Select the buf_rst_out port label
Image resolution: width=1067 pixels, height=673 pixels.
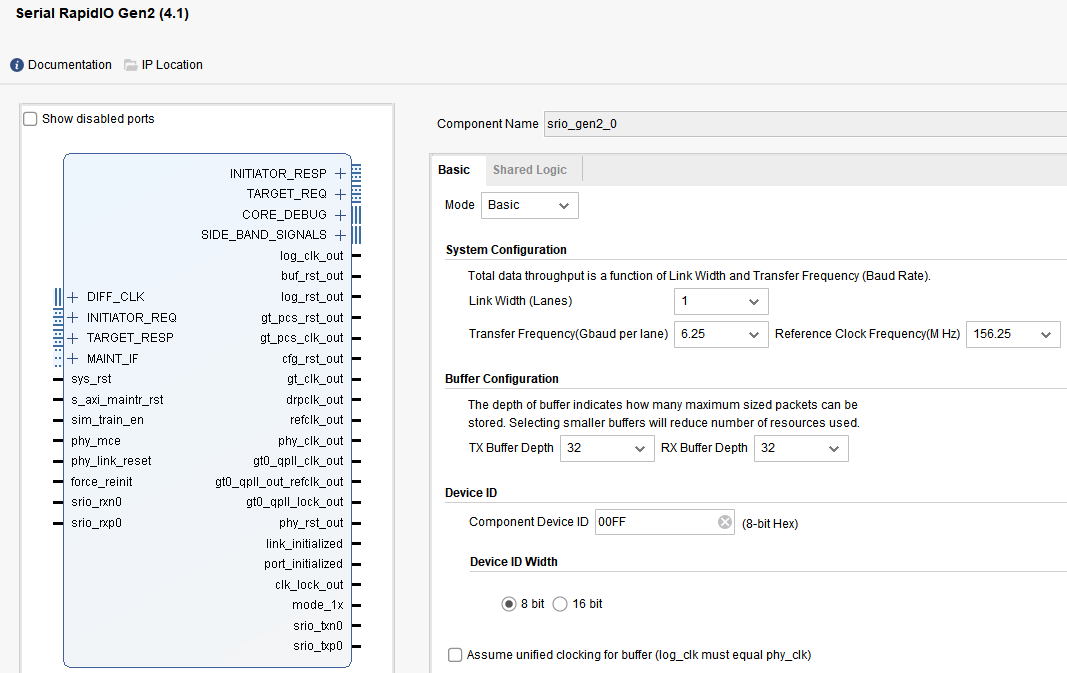click(x=312, y=276)
